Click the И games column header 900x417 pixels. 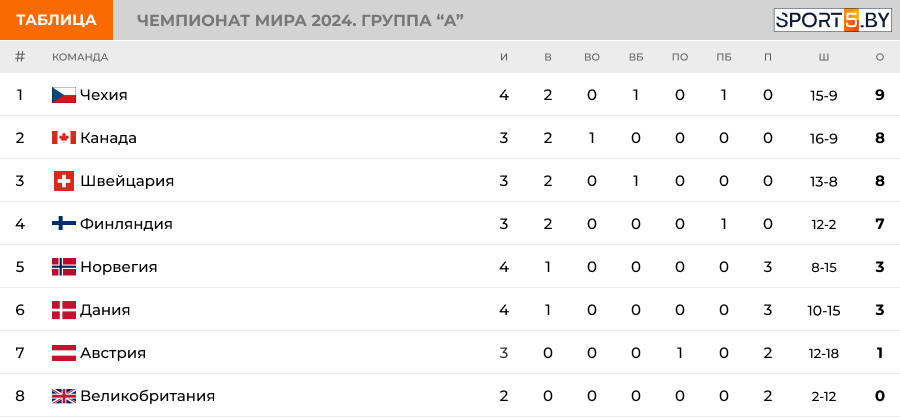[x=504, y=57]
